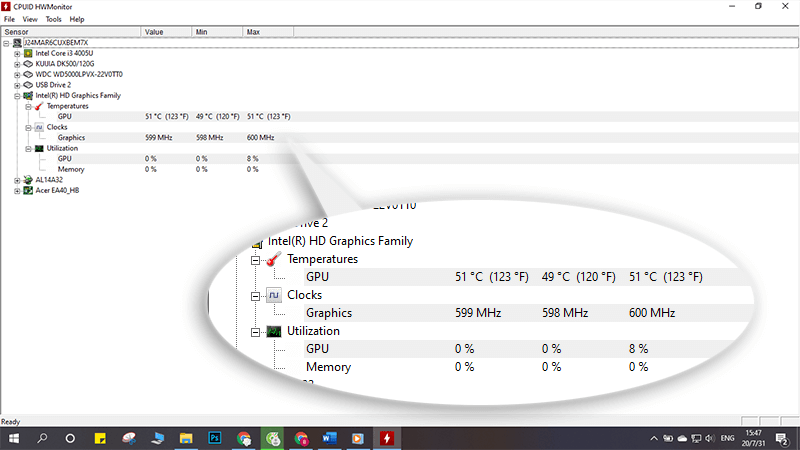
Task: Expand the USB Drive 2 node
Action: click(17, 85)
